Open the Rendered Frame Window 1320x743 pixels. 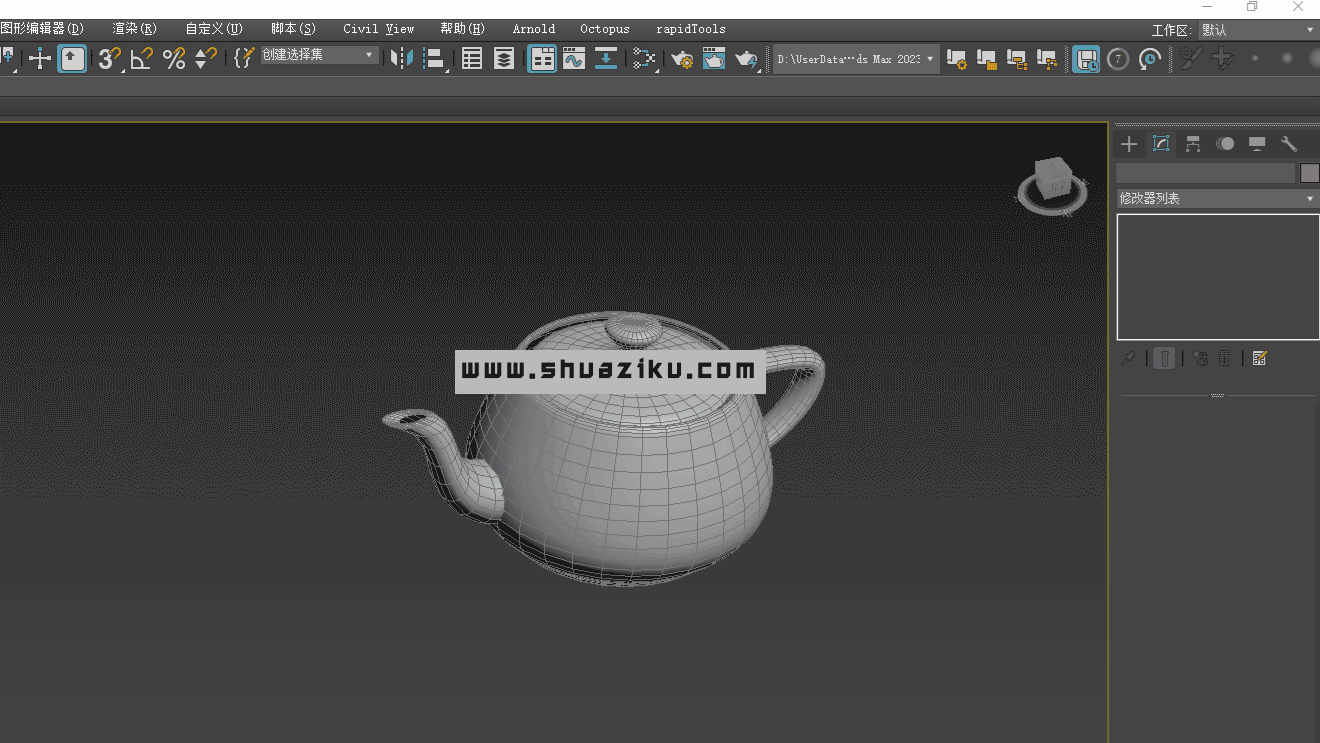pos(714,59)
